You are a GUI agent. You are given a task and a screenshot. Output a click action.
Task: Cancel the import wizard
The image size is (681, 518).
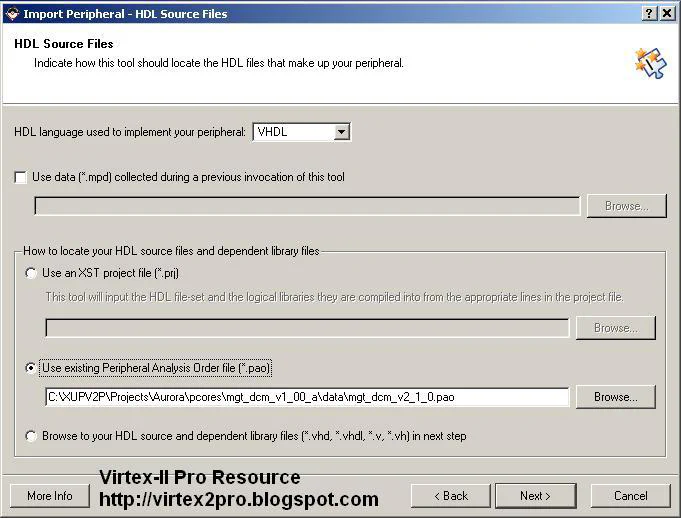(630, 495)
